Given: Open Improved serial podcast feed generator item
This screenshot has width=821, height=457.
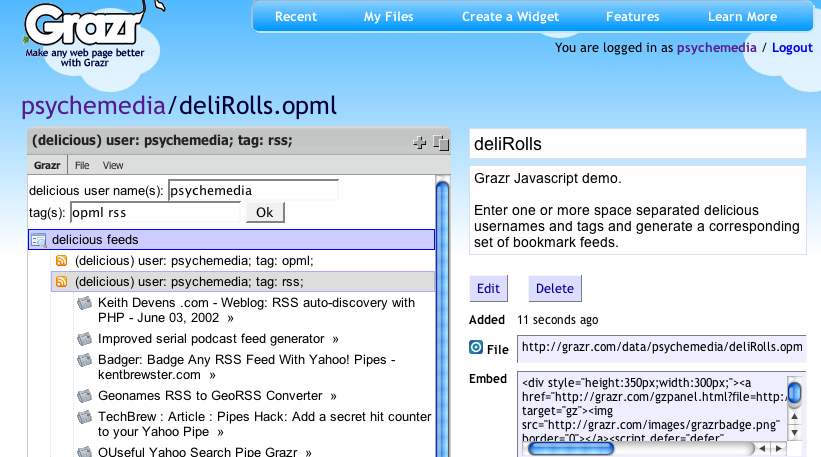Looking at the screenshot, I should pyautogui.click(x=211, y=339).
